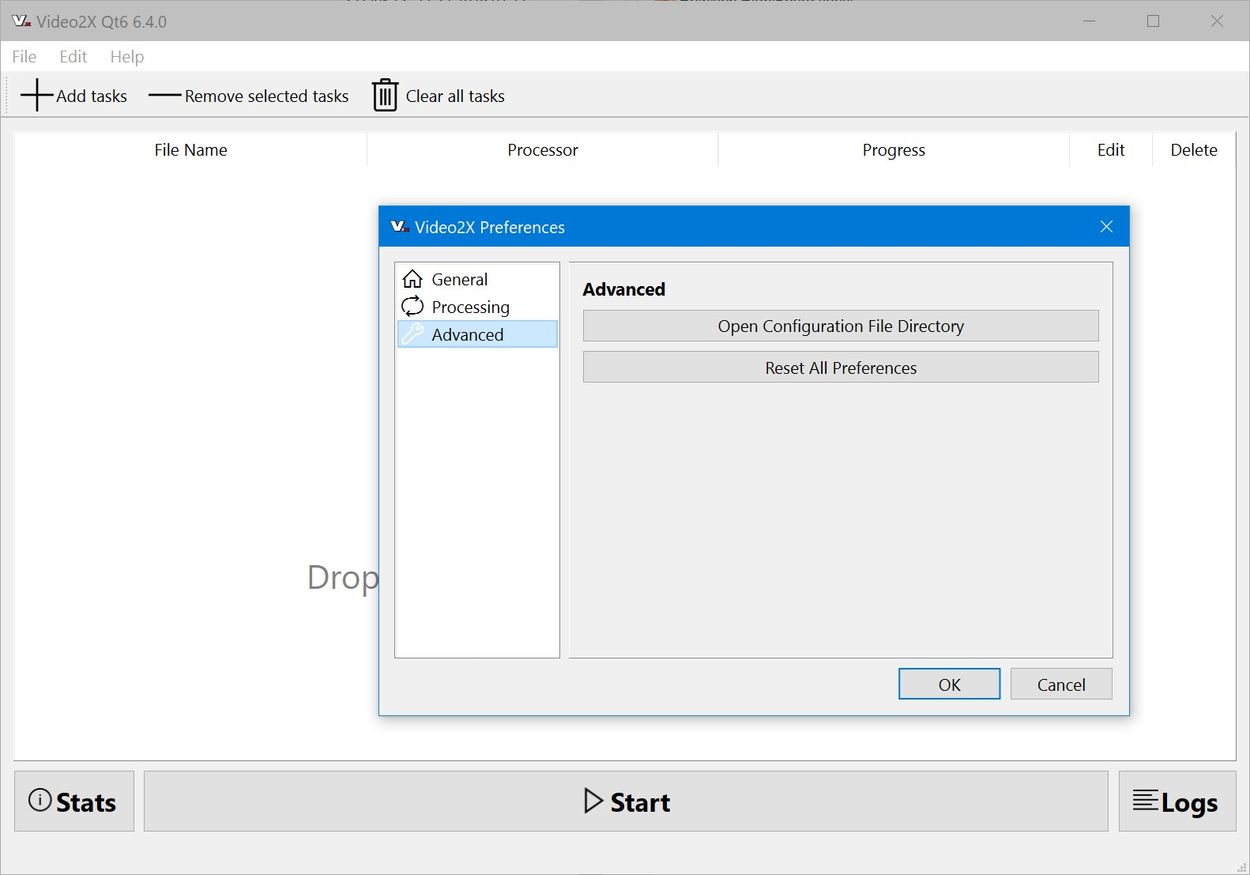Select General in preferences list
Viewport: 1250px width, 875px height.
click(x=477, y=279)
